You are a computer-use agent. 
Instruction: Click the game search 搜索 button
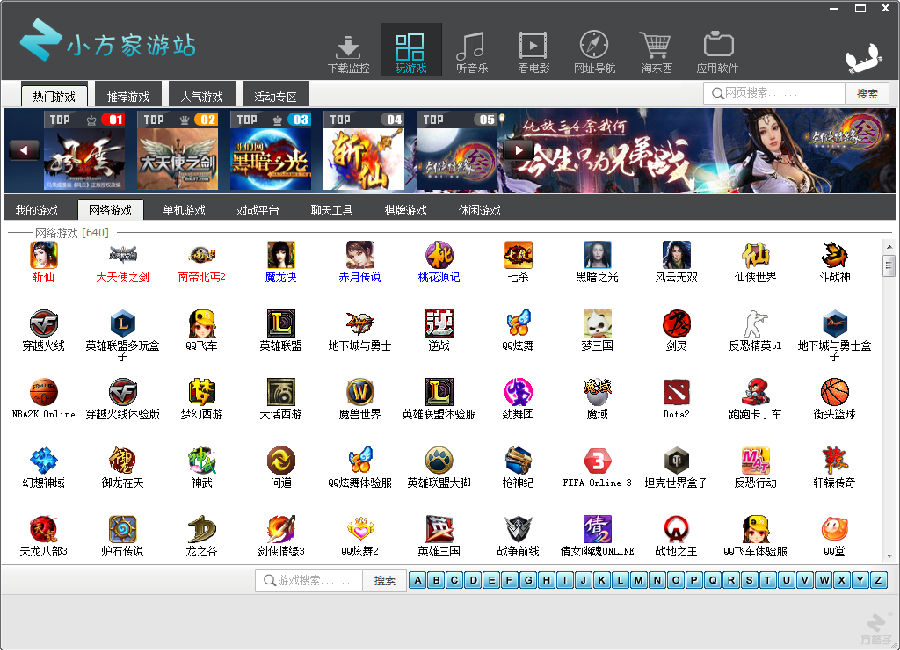tap(384, 581)
